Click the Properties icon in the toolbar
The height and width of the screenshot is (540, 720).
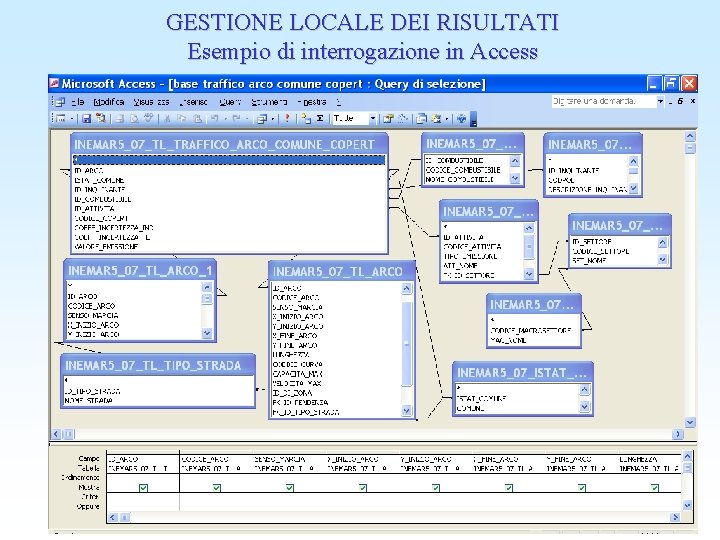388,119
